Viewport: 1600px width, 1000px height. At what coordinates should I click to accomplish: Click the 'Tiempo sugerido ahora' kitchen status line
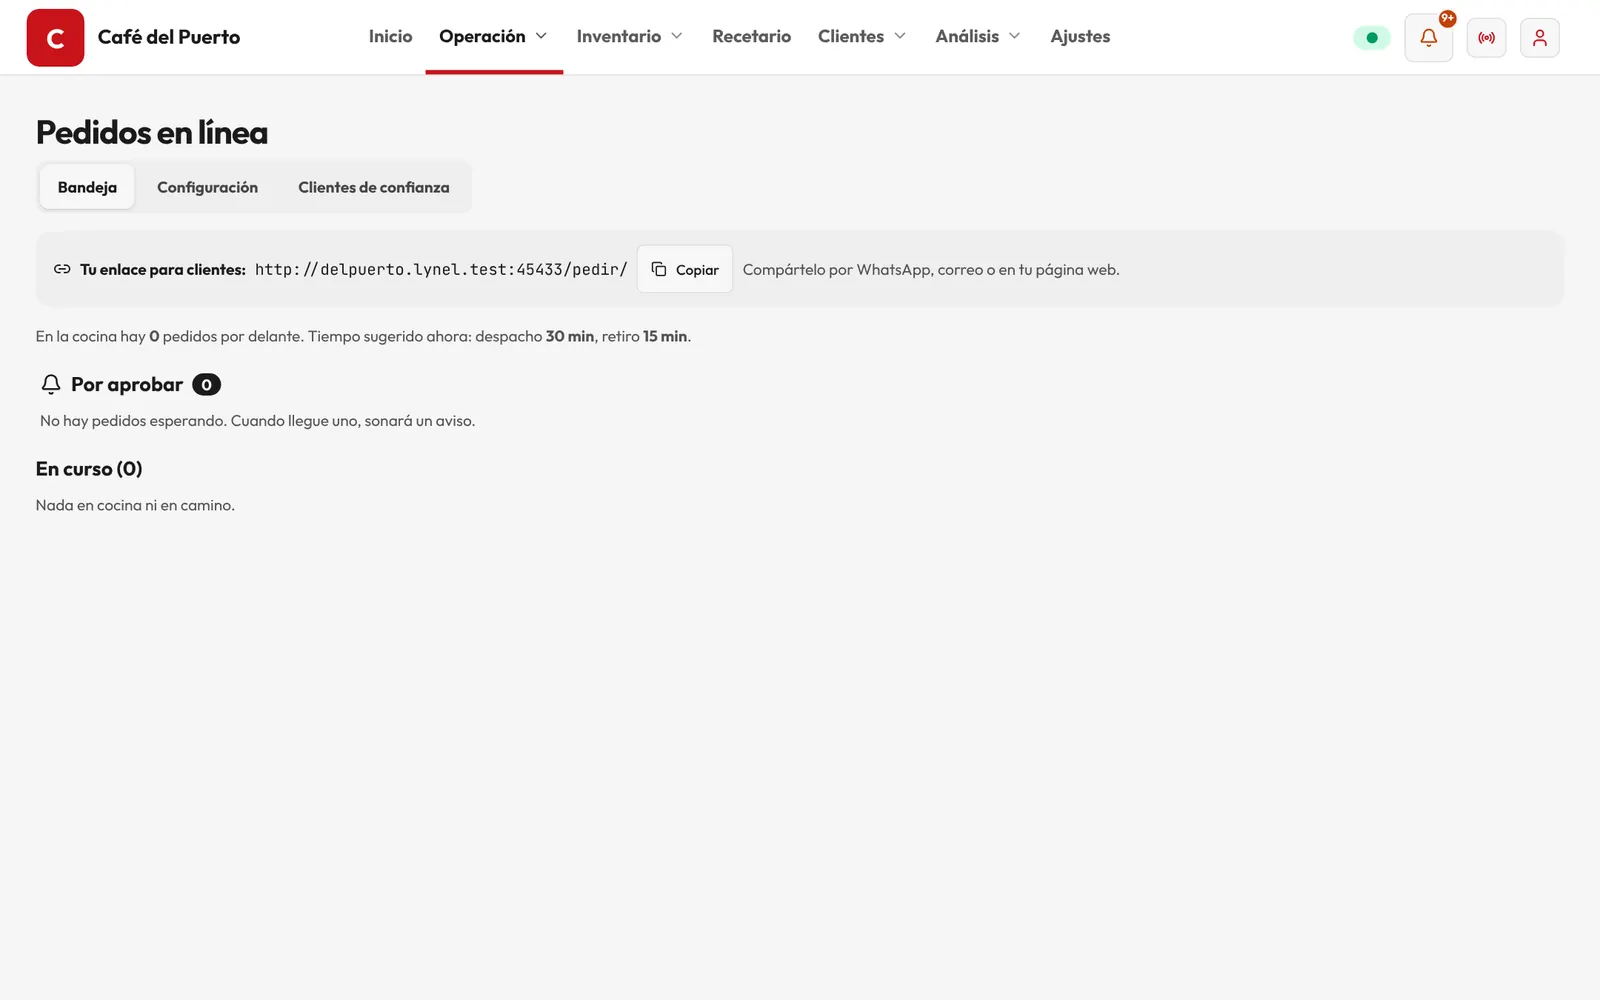click(363, 336)
